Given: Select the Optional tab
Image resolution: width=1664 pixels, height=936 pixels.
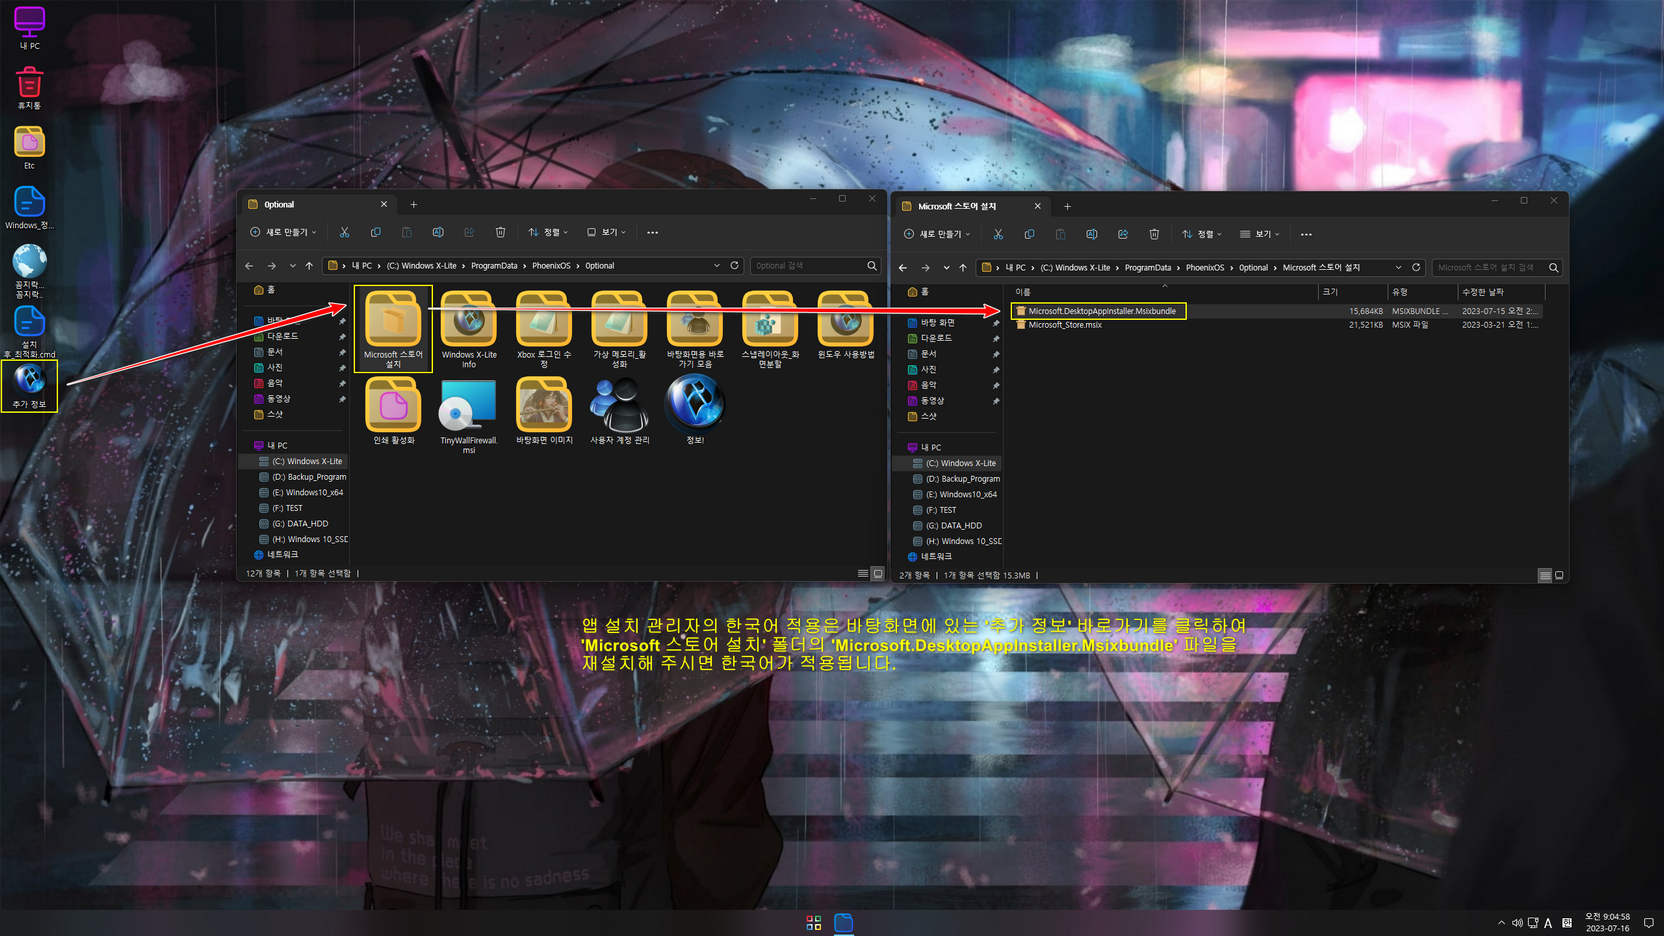Looking at the screenshot, I should pos(318,205).
